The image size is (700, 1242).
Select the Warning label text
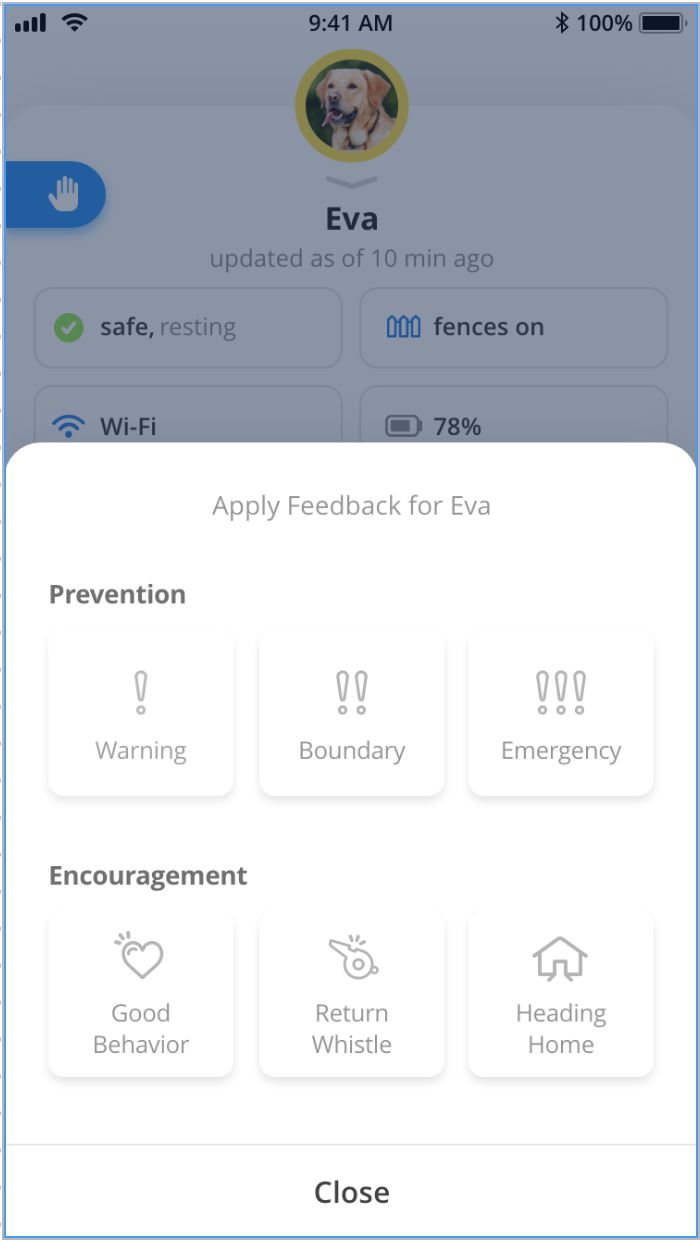click(x=141, y=751)
